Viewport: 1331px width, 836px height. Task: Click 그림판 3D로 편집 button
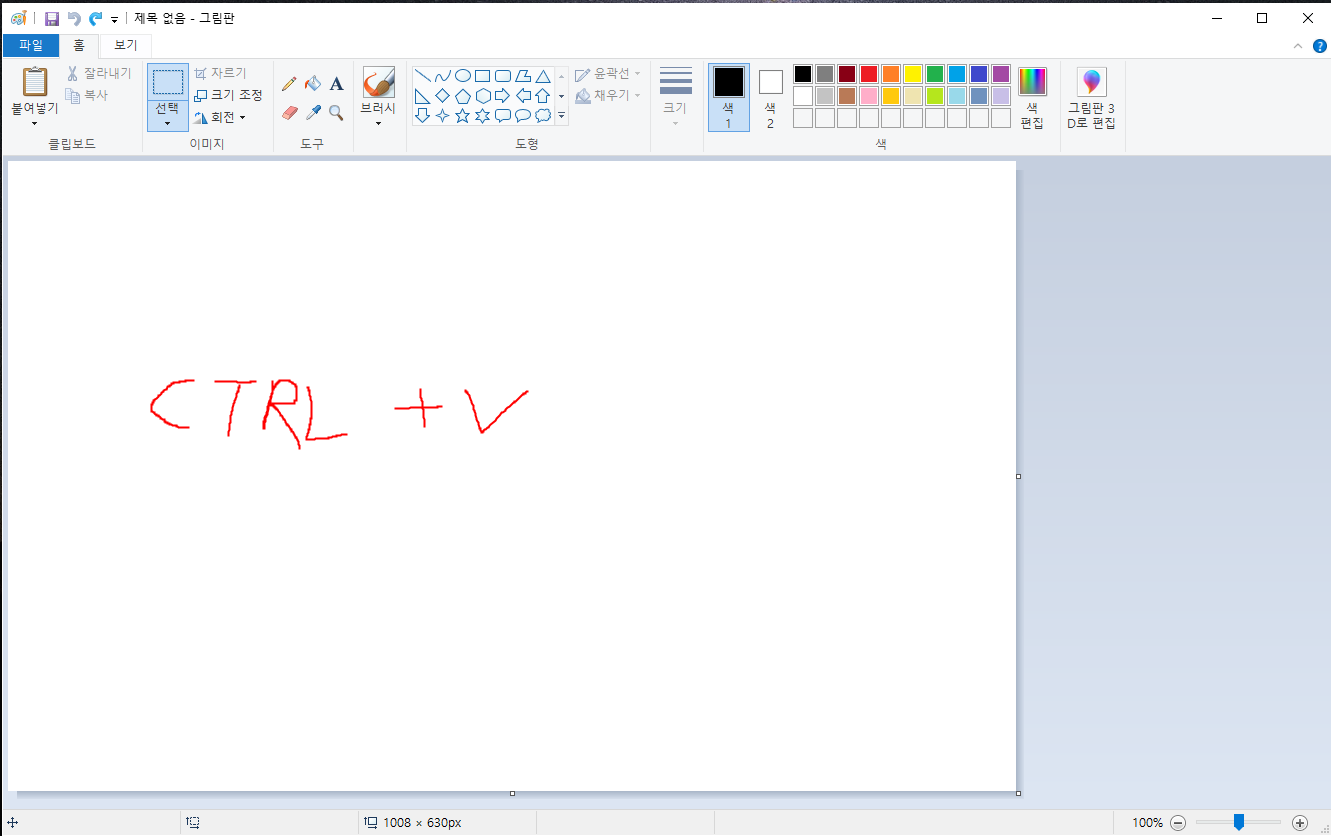1092,98
